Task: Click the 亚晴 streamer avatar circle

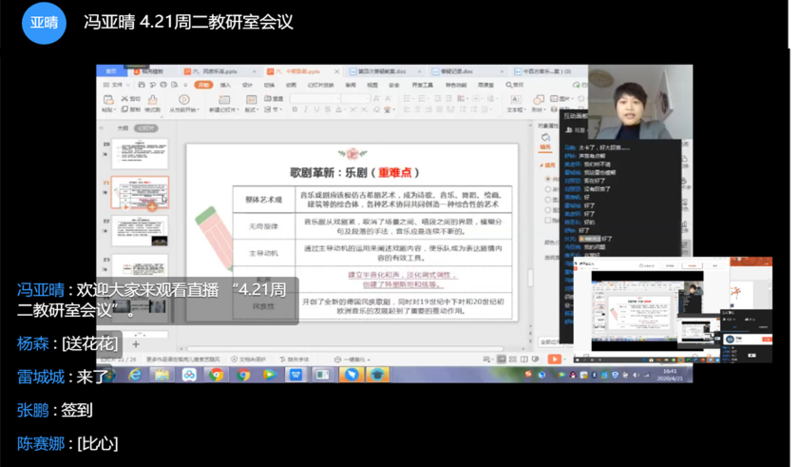Action: (x=44, y=22)
